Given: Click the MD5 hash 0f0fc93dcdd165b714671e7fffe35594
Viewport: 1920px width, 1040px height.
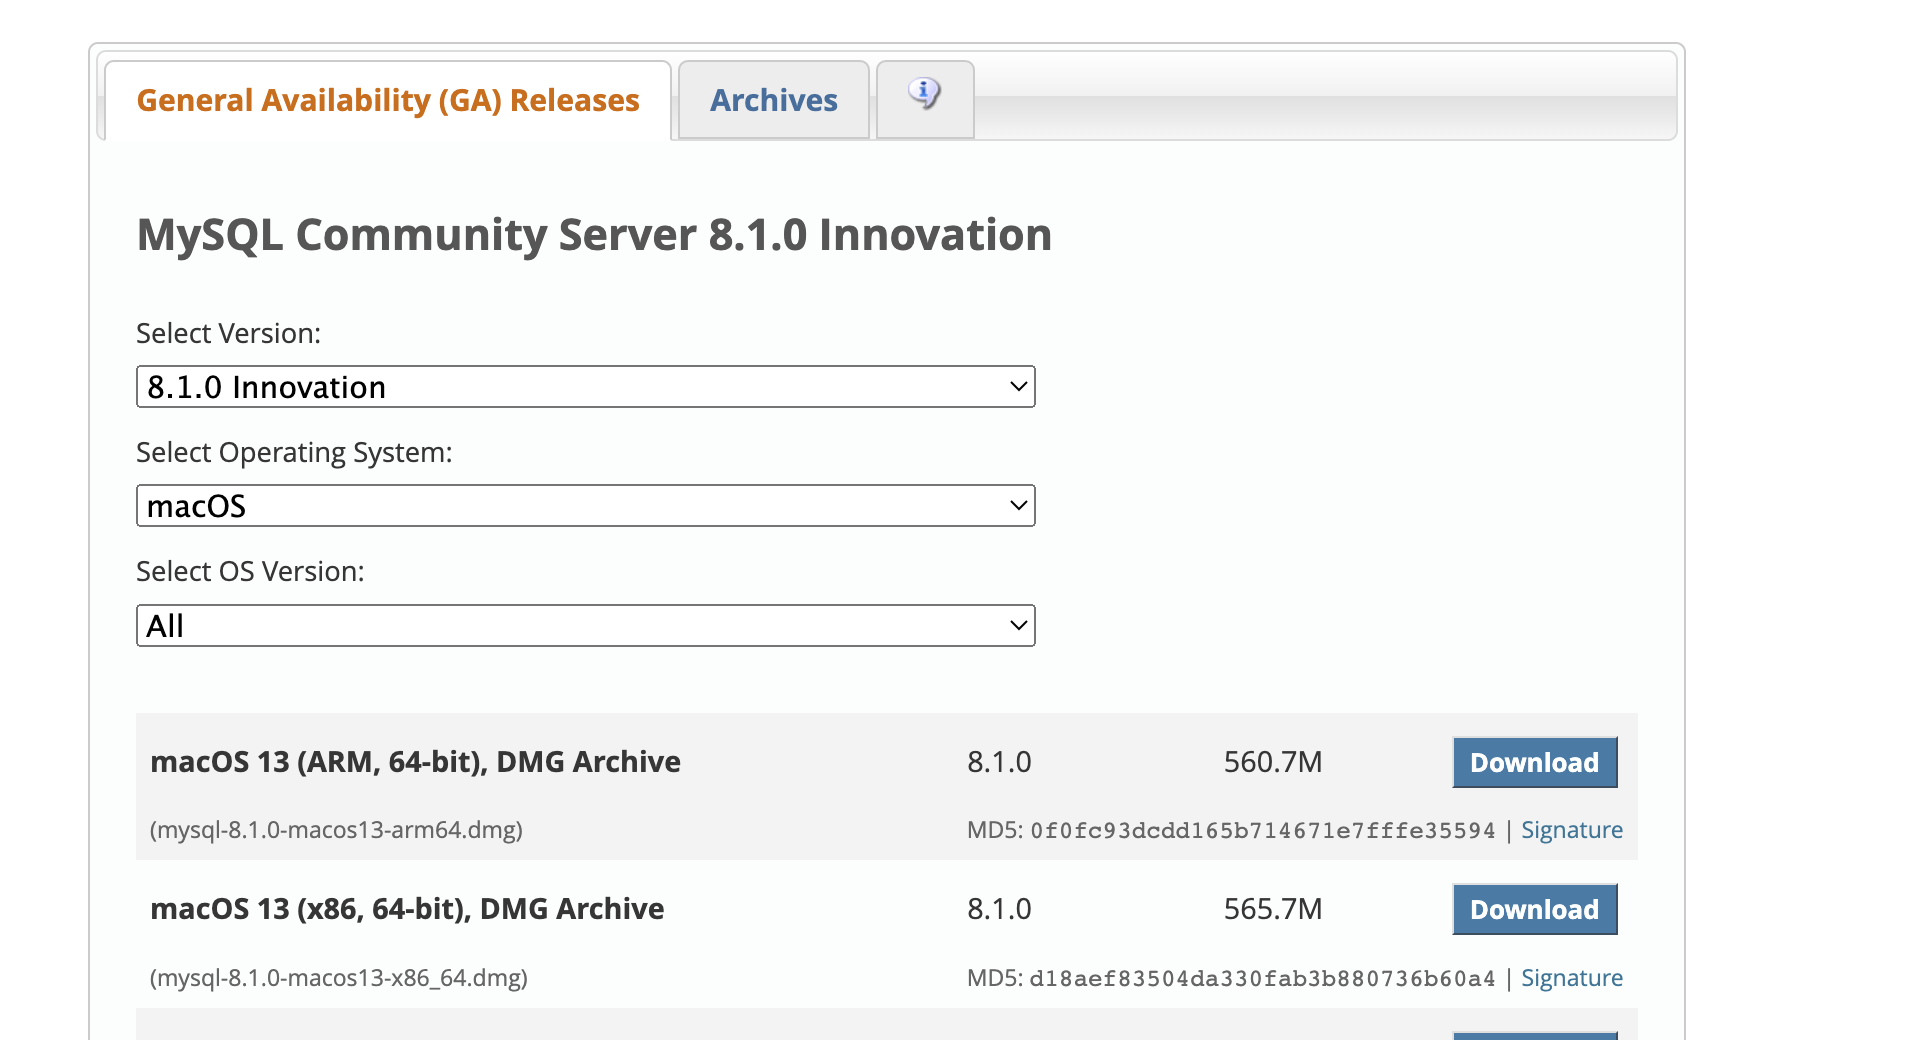Looking at the screenshot, I should point(1263,831).
